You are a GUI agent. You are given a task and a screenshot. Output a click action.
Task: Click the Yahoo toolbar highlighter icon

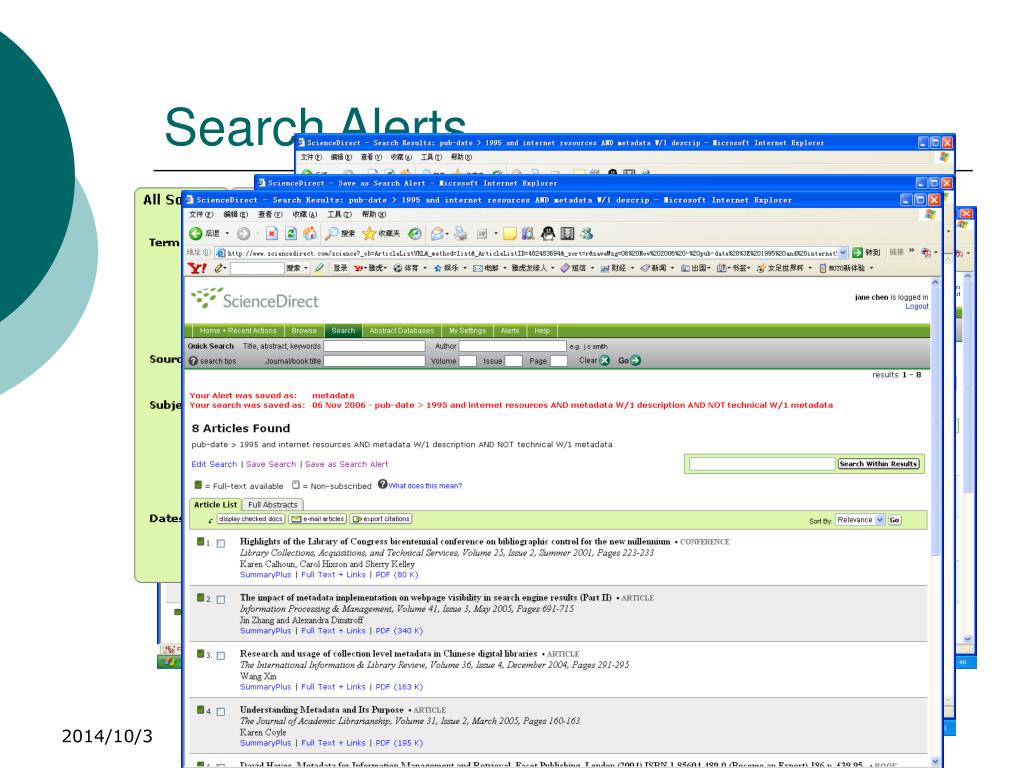(319, 268)
